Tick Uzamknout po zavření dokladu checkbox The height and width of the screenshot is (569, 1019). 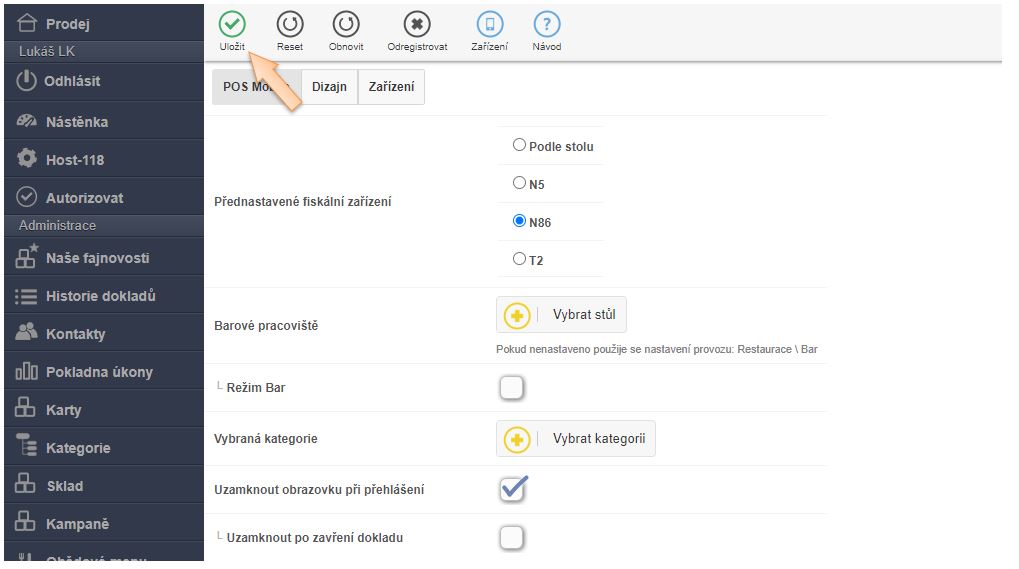(511, 538)
